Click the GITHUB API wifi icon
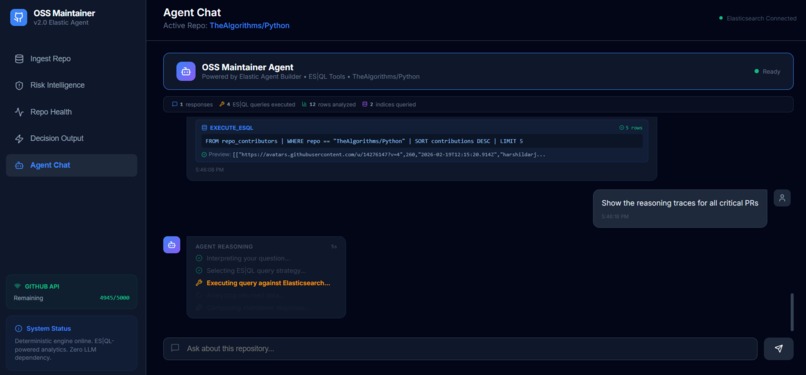Screen dimensions: 806x375 pos(17,286)
